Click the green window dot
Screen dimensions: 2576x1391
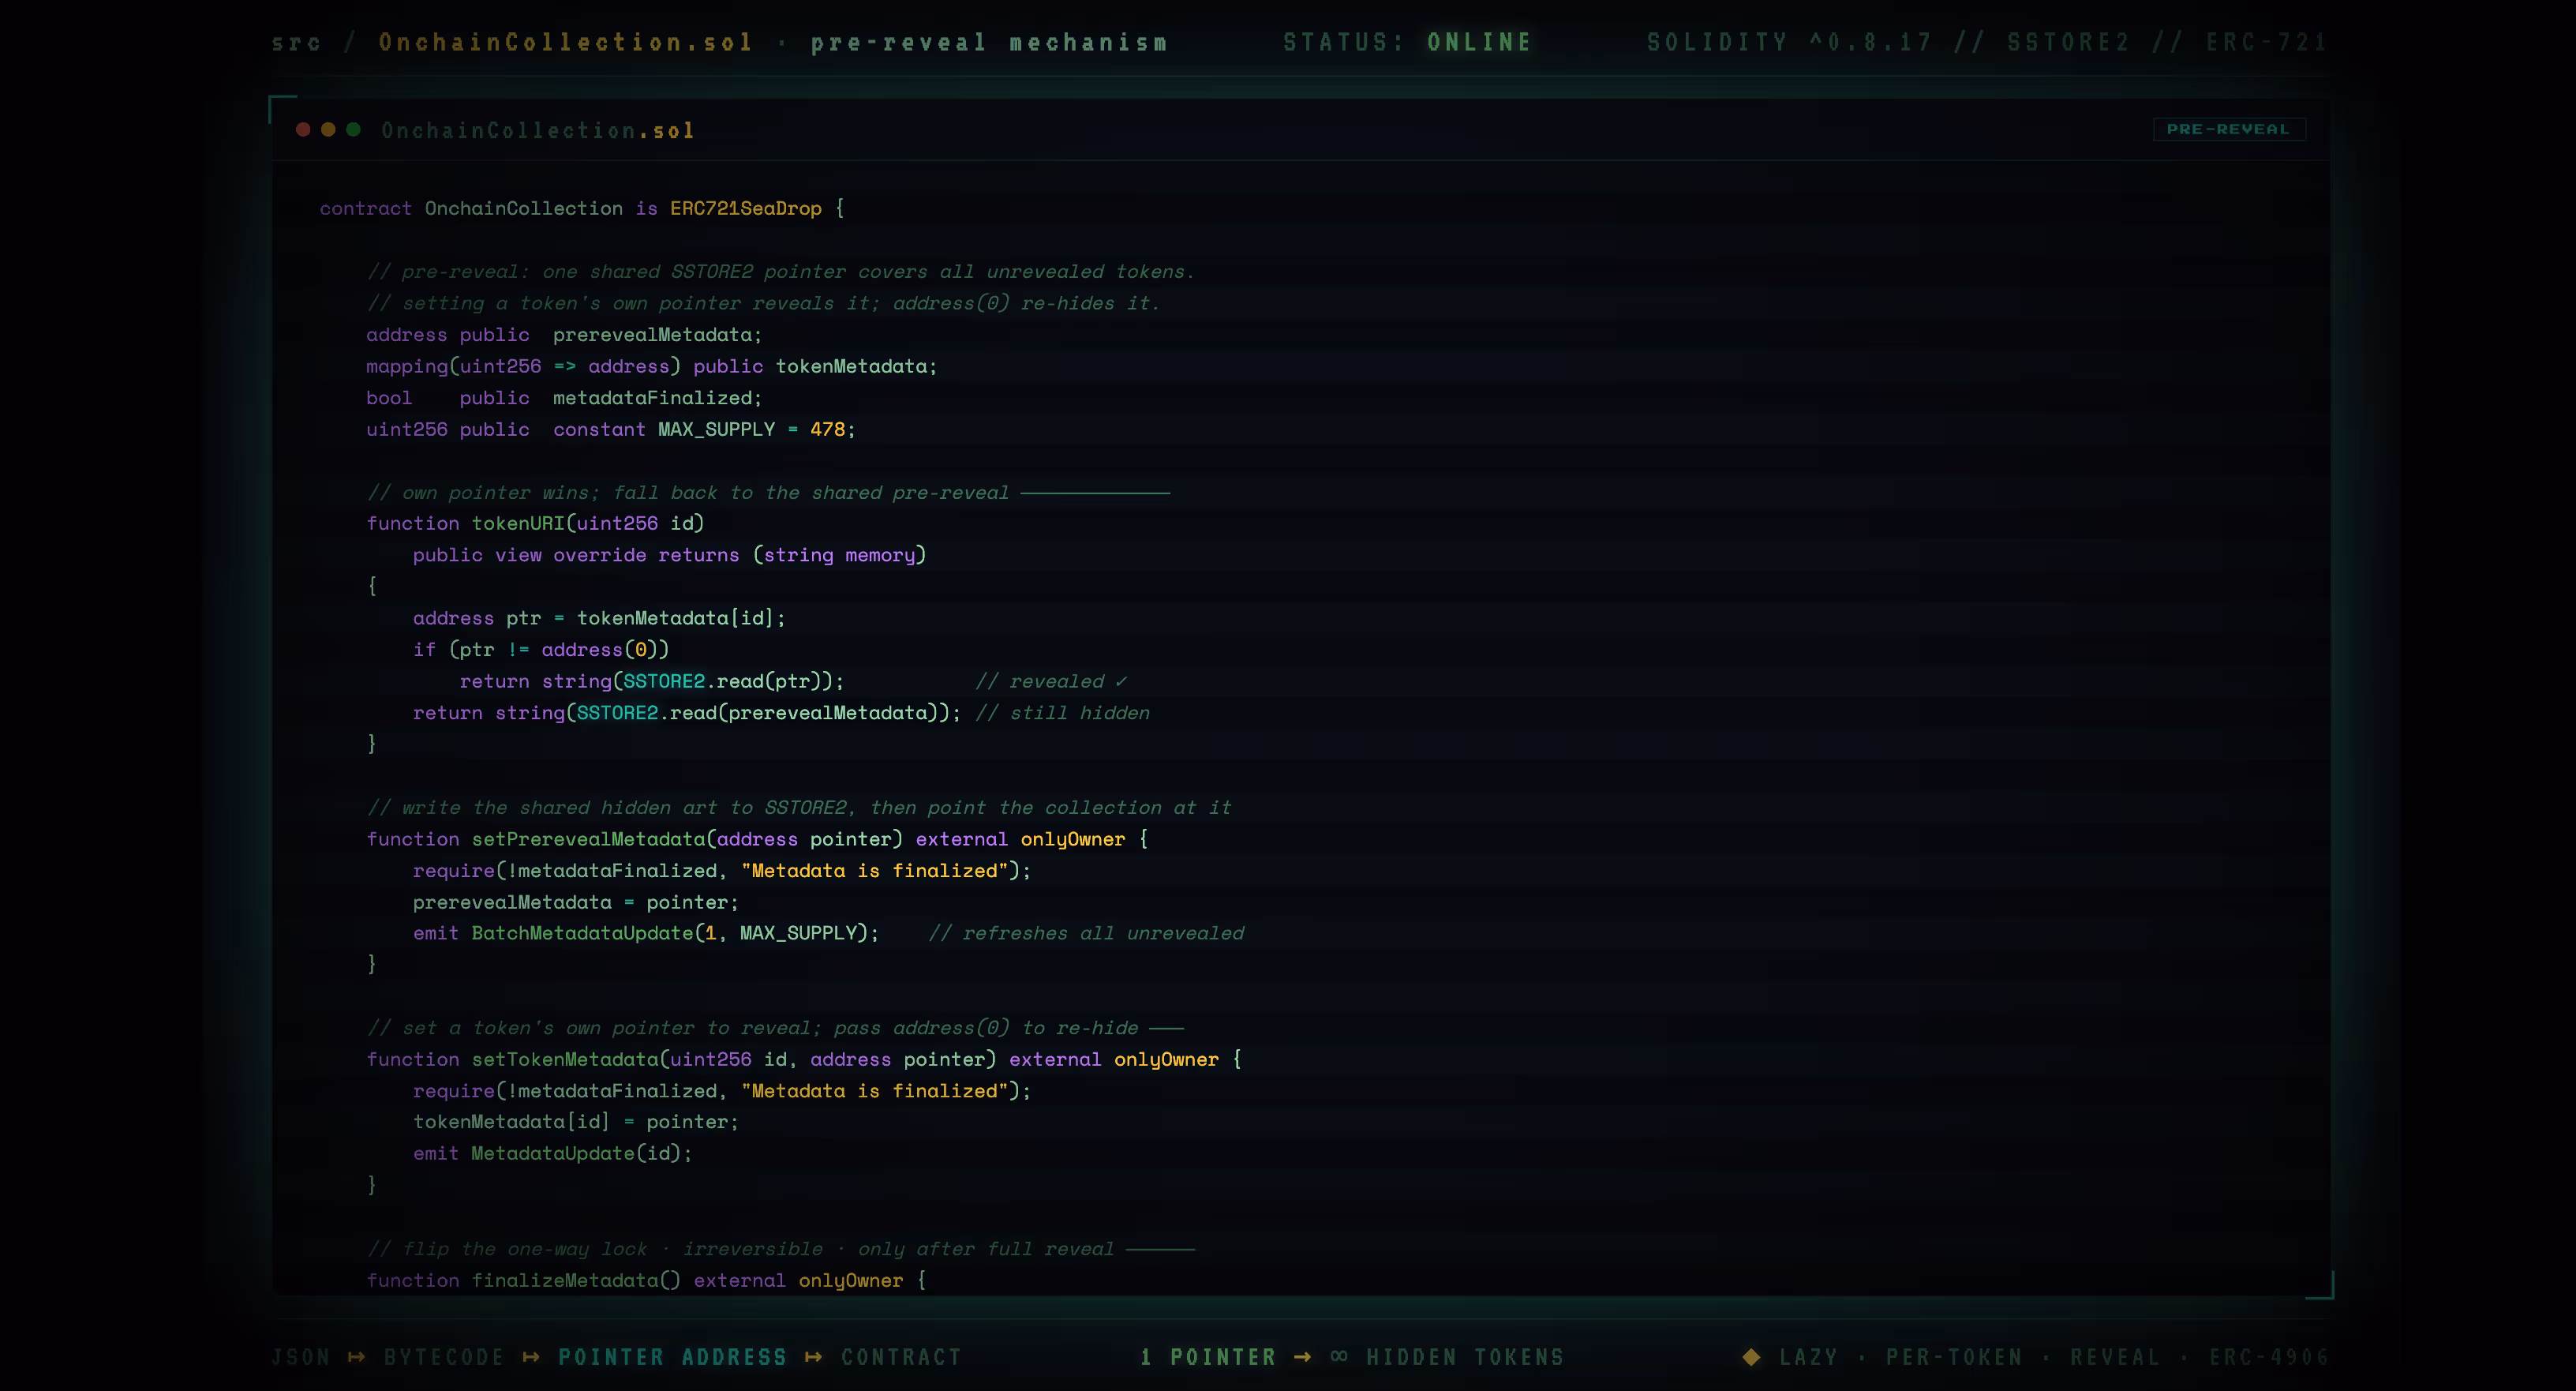click(353, 130)
